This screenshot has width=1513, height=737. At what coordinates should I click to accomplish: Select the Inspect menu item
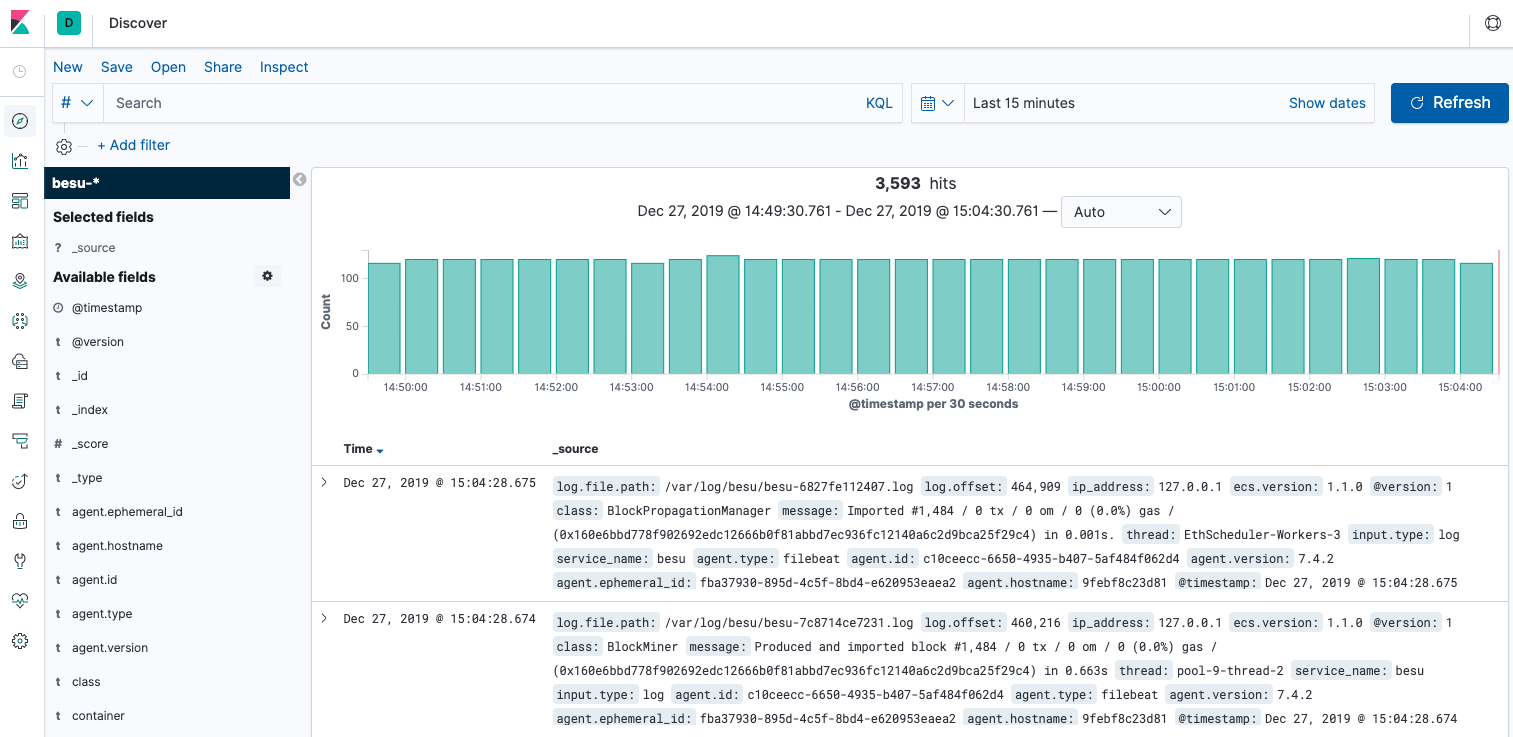click(x=284, y=67)
